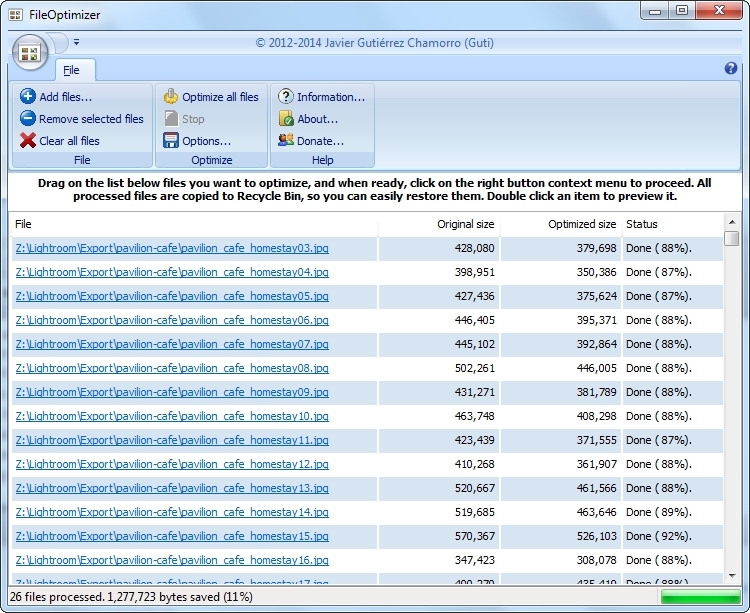Open pavilion_cafe_homestay11.jpg file link
The width and height of the screenshot is (750, 613).
tap(172, 440)
